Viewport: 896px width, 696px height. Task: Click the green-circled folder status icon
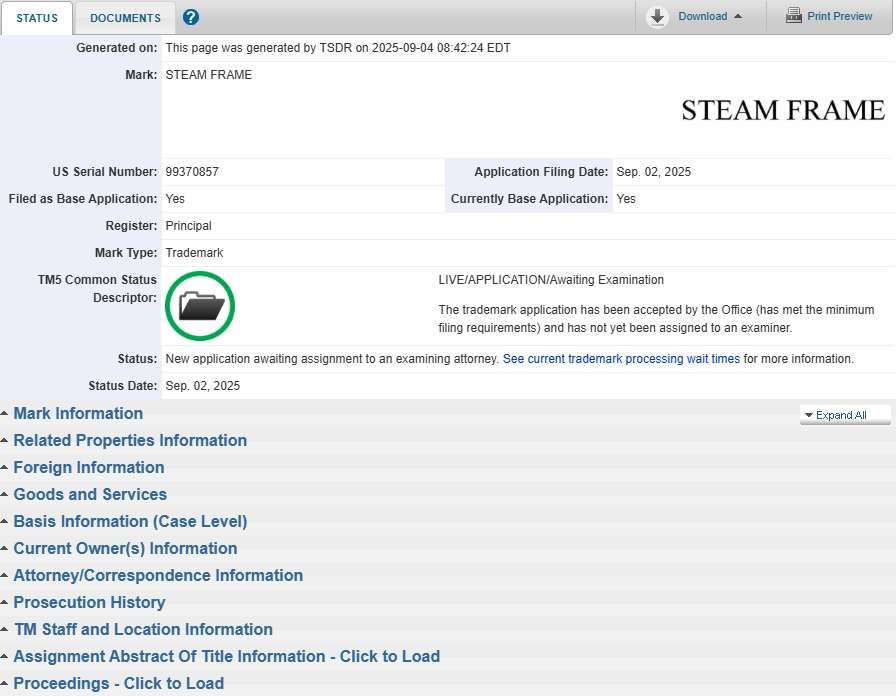click(x=200, y=306)
